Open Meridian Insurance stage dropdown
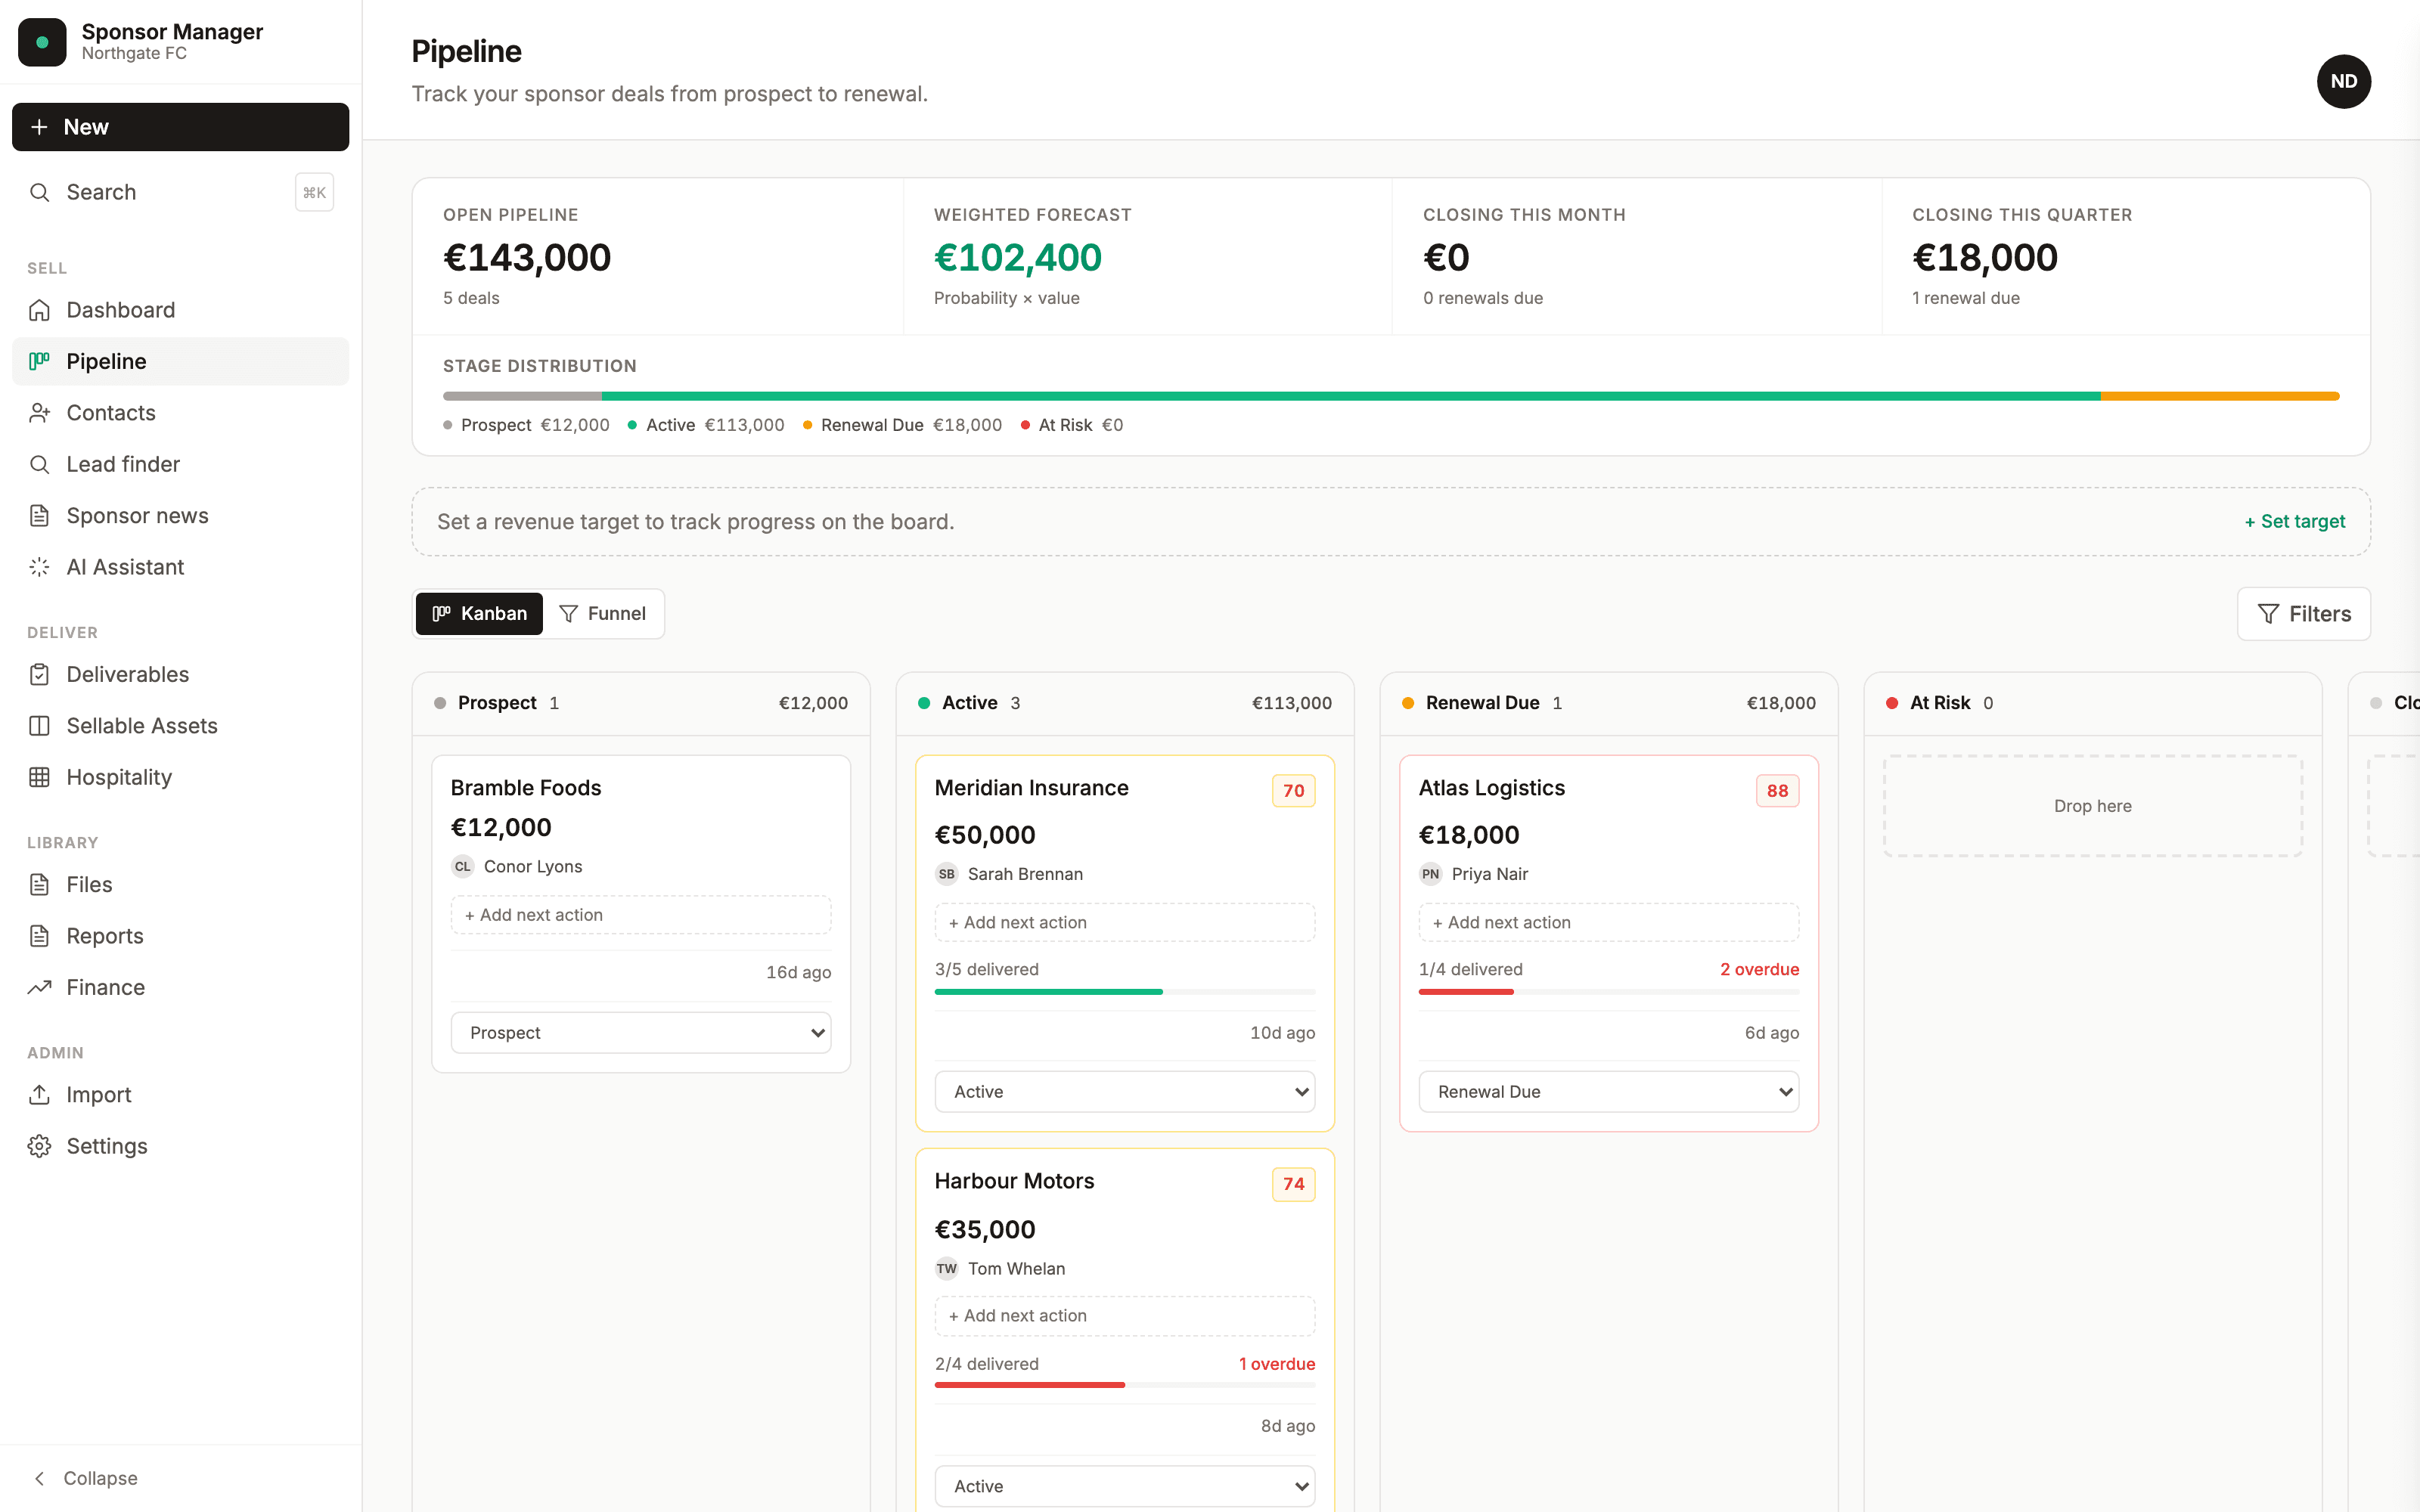2420x1512 pixels. [x=1125, y=1092]
